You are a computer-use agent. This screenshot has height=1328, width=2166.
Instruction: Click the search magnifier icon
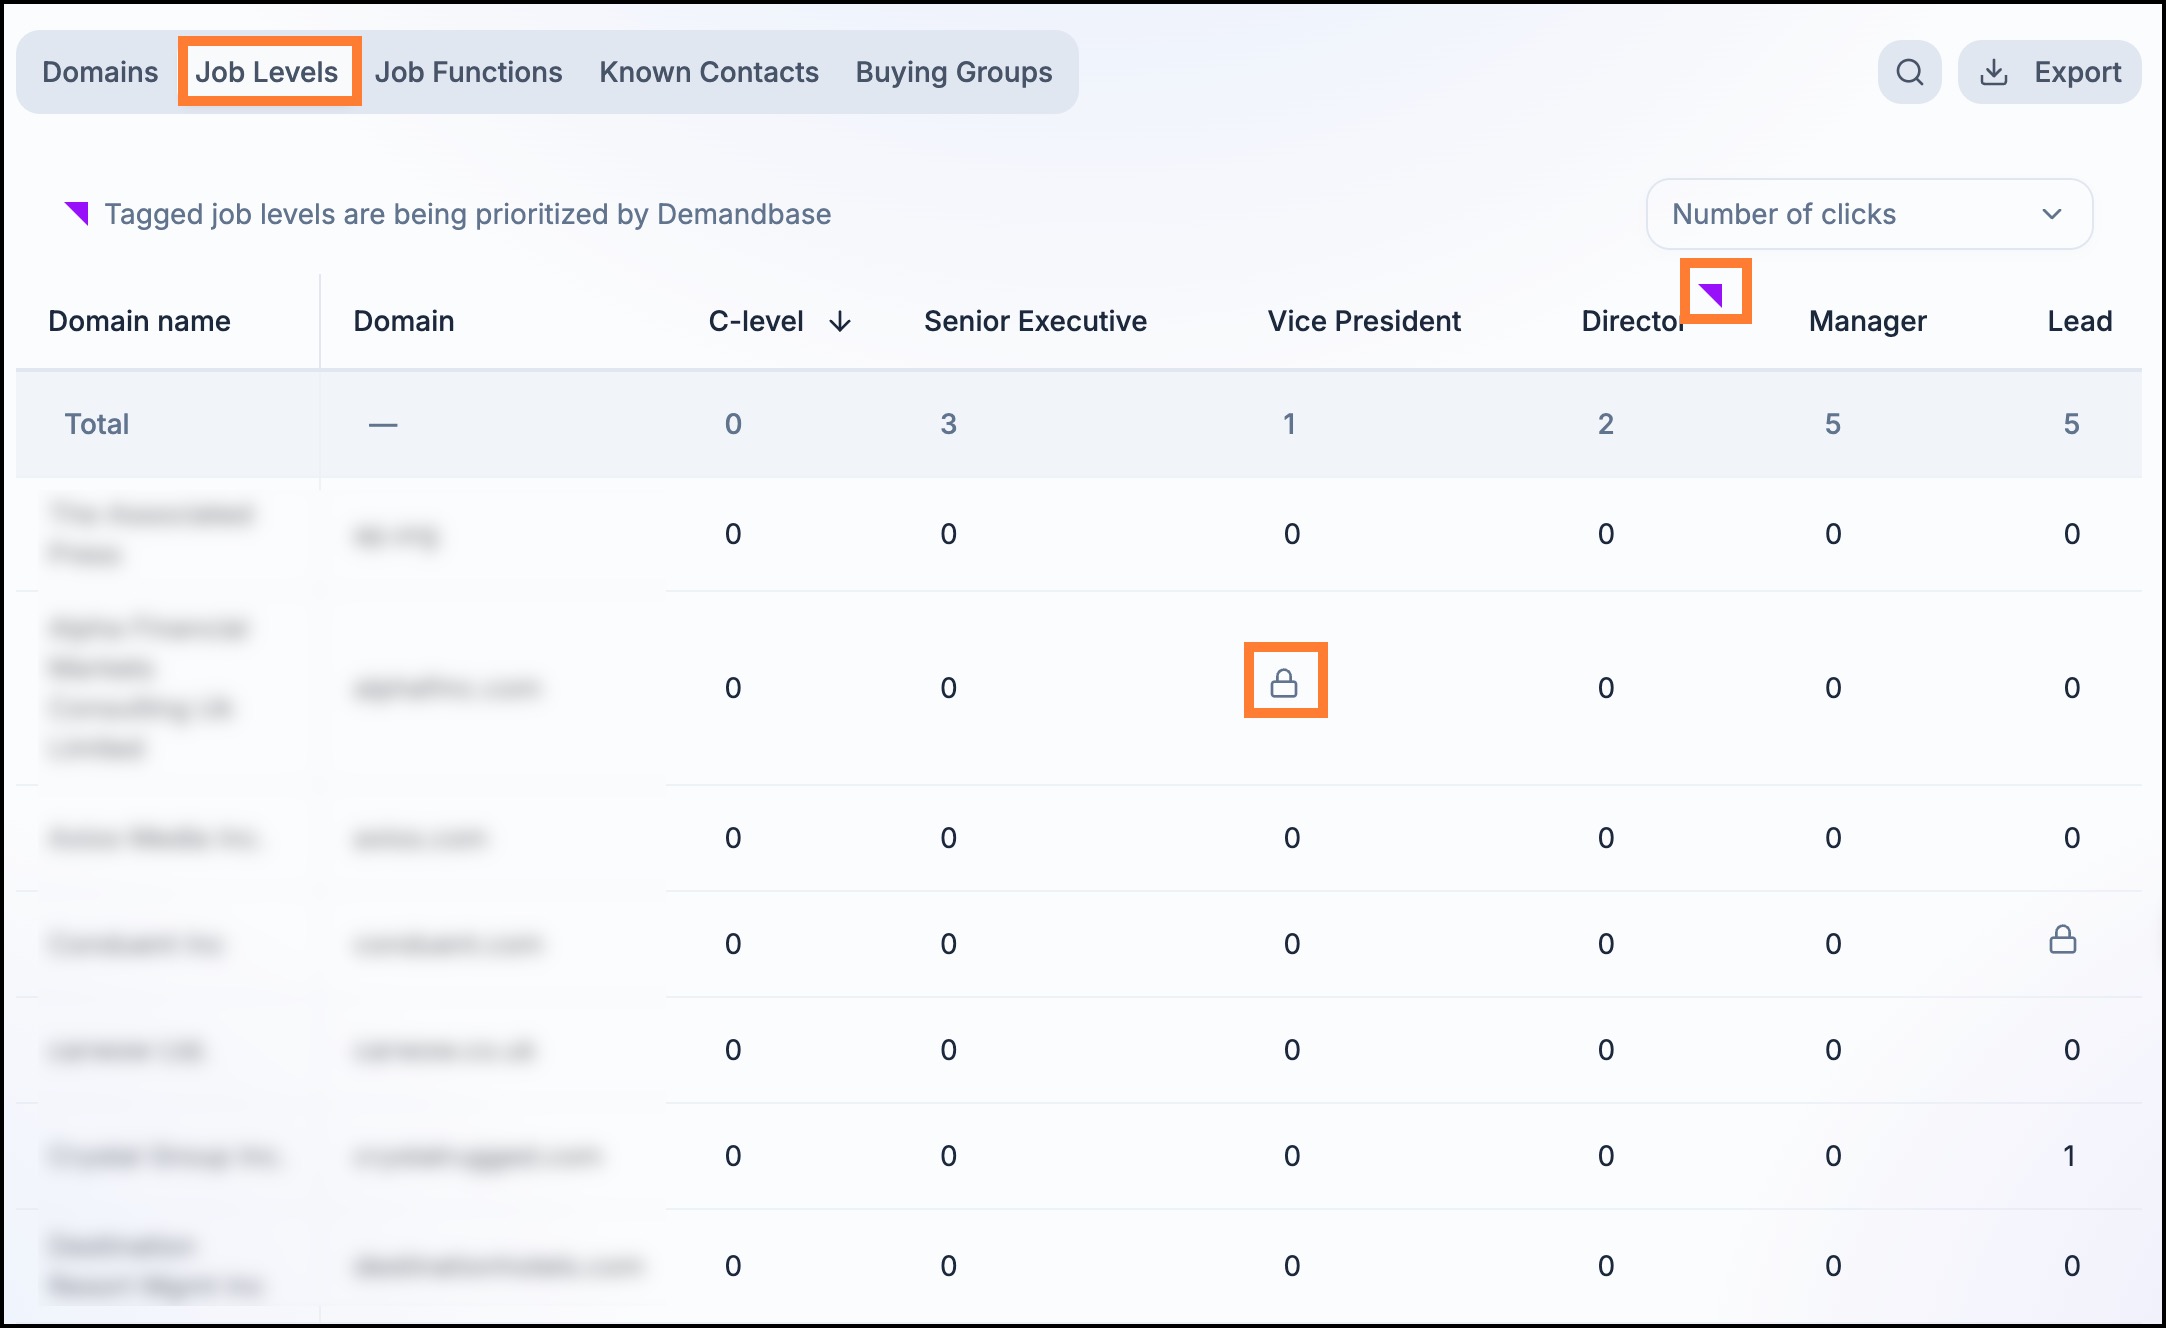tap(1909, 72)
